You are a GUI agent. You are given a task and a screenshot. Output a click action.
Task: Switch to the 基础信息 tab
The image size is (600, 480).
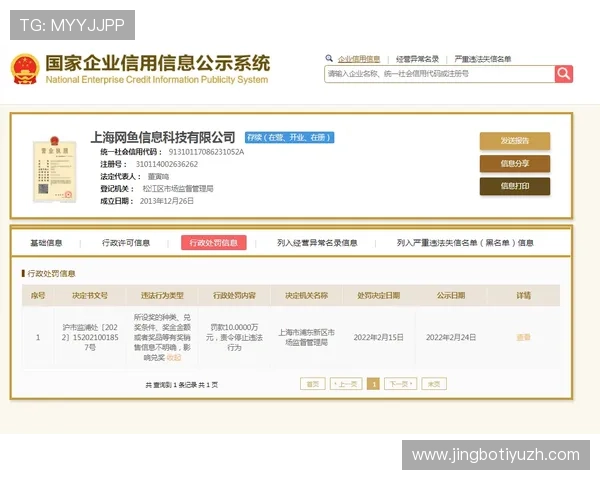click(46, 243)
